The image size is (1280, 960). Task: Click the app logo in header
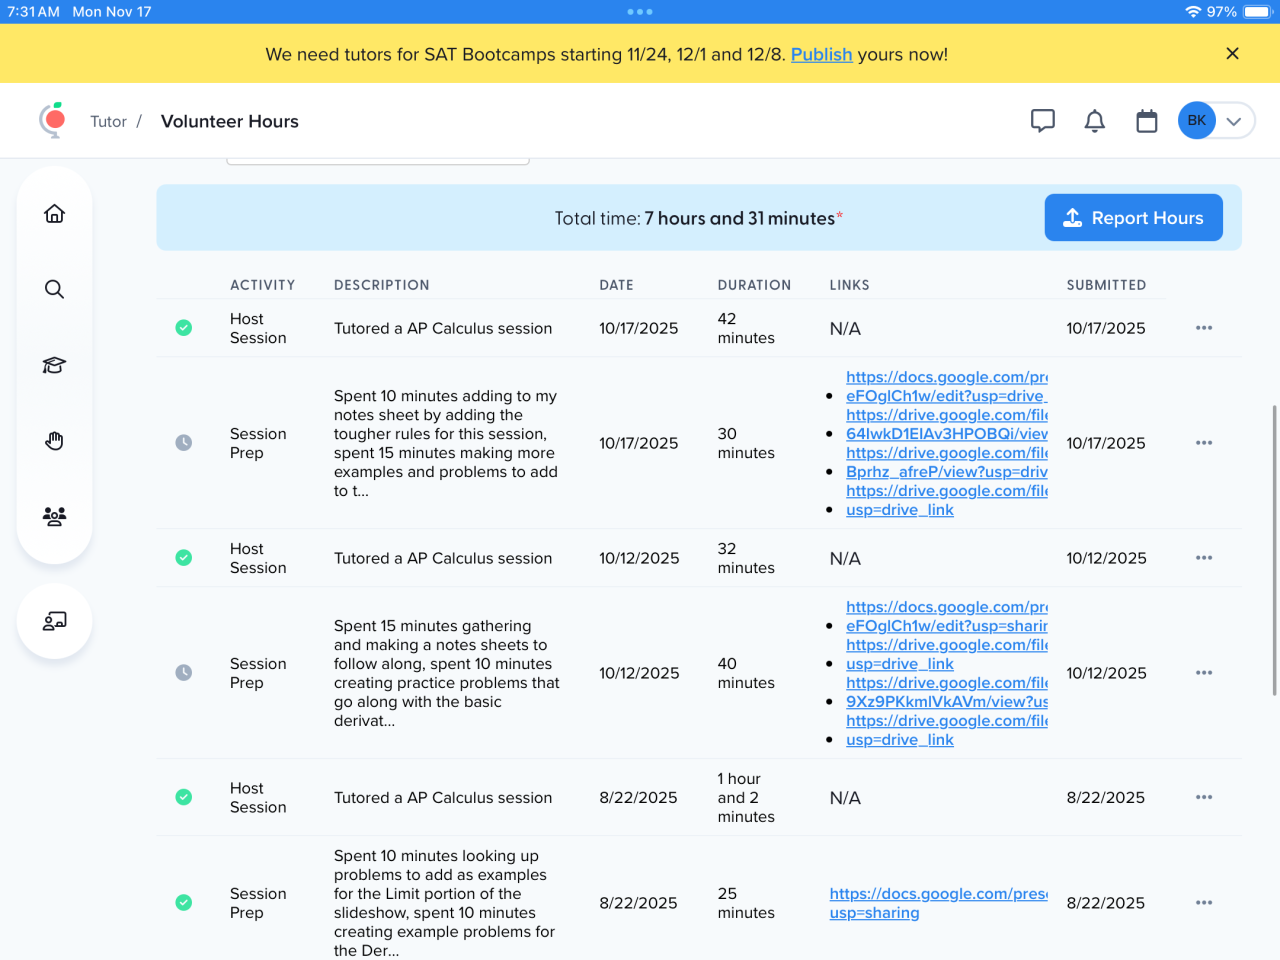pyautogui.click(x=52, y=120)
